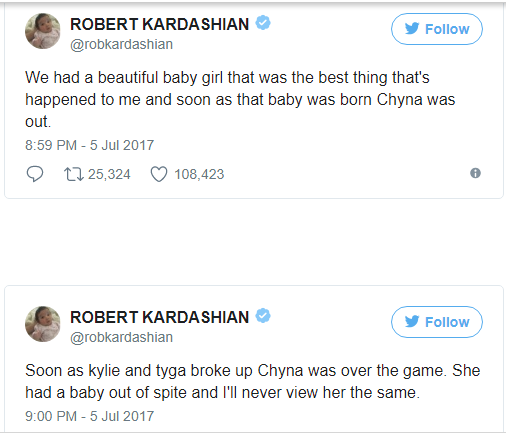Visit @robkardashian handle in second tweet
Image resolution: width=506 pixels, height=433 pixels.
121,337
